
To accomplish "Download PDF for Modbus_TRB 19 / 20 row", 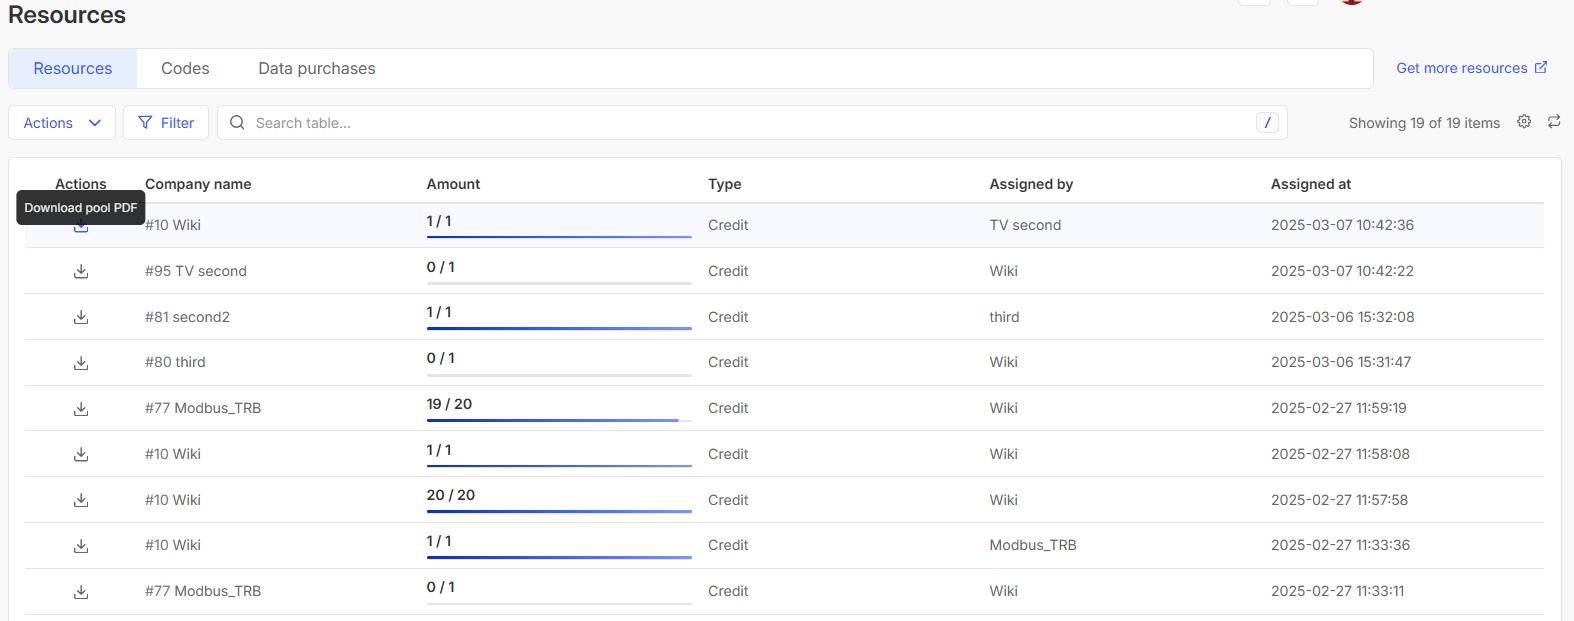I will (81, 409).
